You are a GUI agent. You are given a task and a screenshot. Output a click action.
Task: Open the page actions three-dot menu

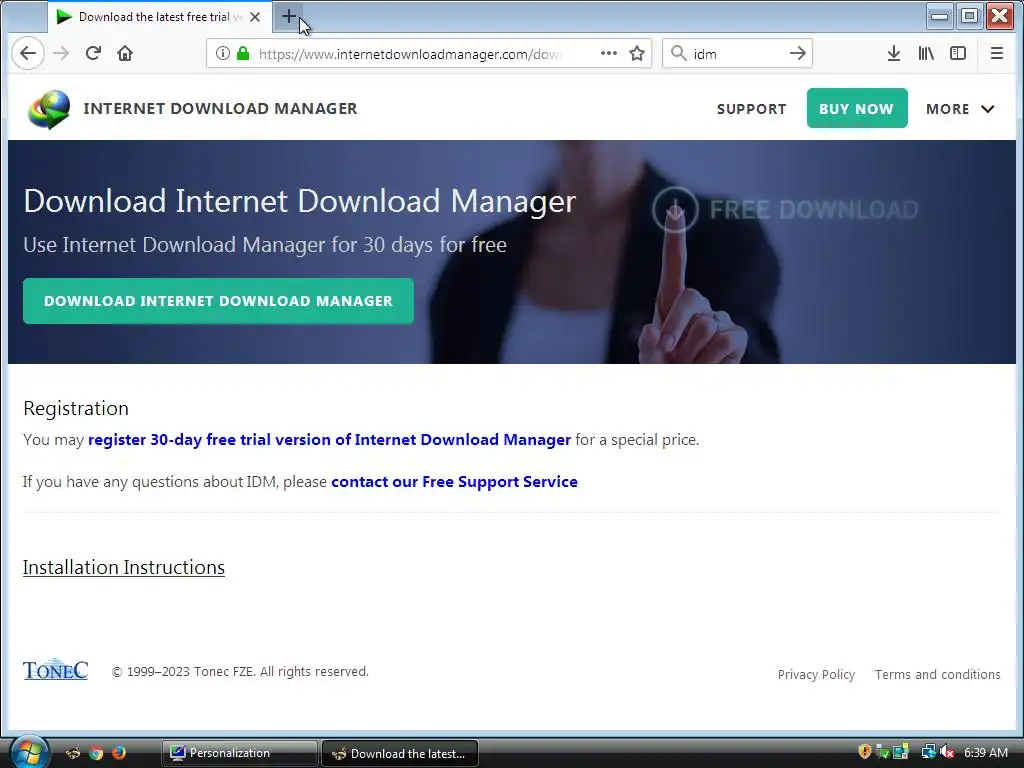tap(609, 54)
